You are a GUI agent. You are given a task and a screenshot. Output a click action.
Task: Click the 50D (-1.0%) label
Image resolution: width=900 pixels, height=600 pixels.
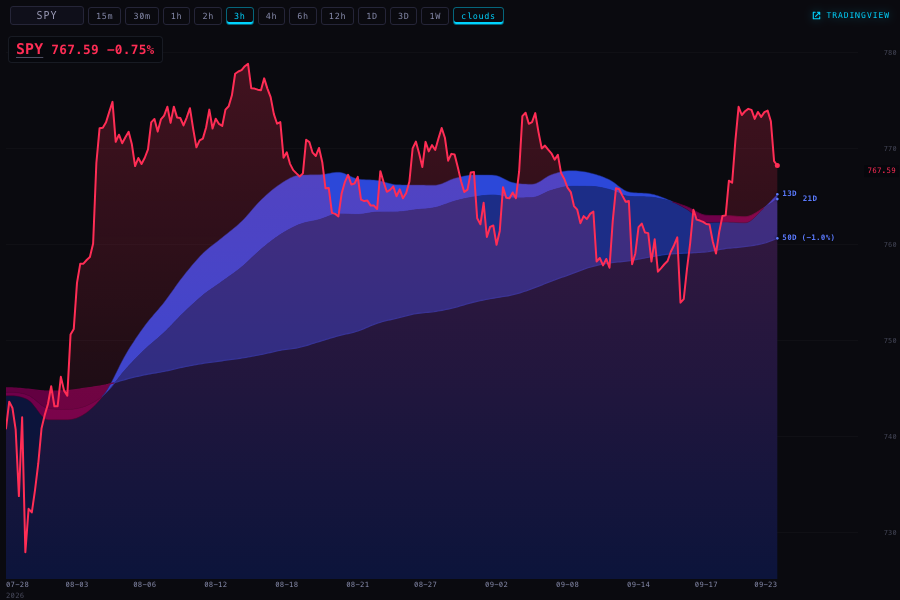(808, 237)
